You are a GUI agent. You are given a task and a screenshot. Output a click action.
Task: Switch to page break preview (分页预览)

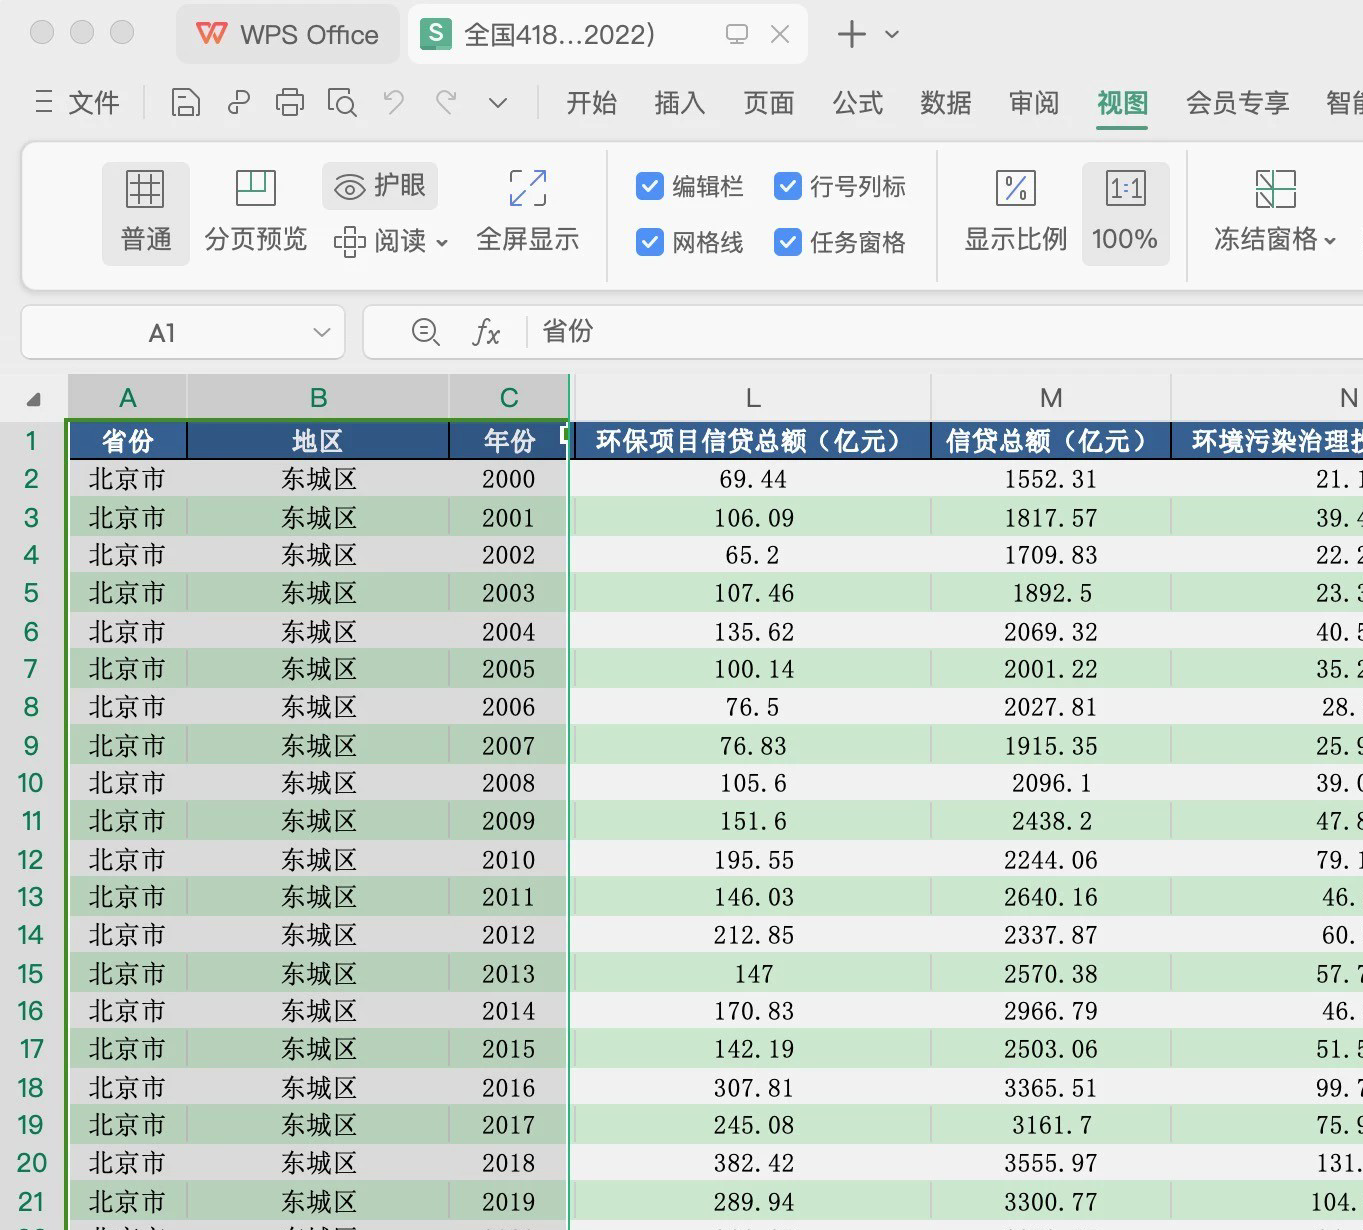tap(255, 212)
